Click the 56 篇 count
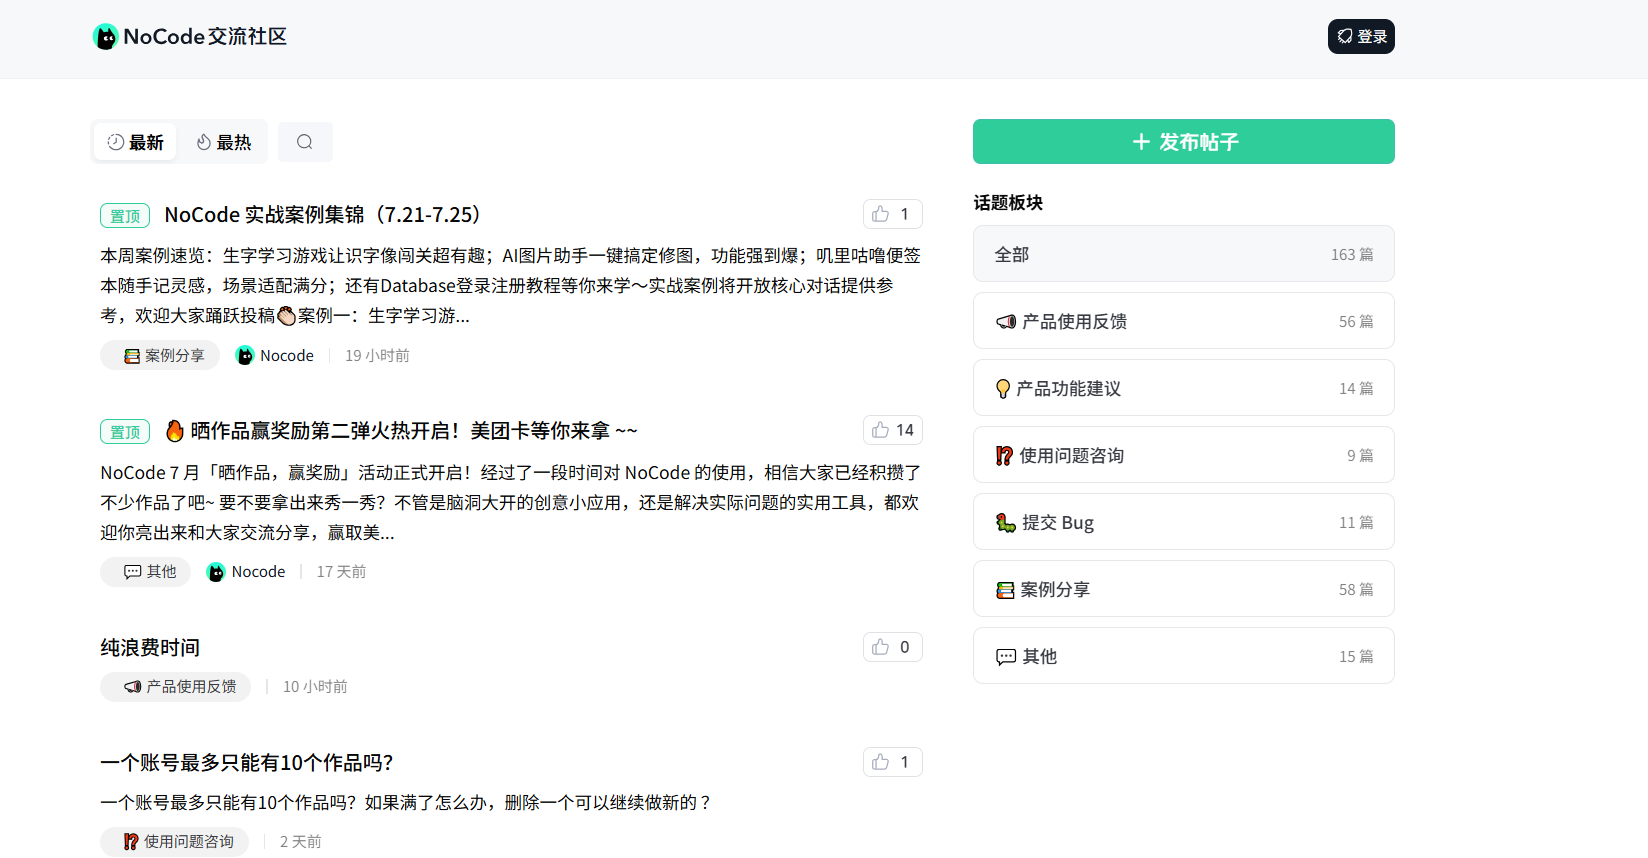 coord(1356,322)
